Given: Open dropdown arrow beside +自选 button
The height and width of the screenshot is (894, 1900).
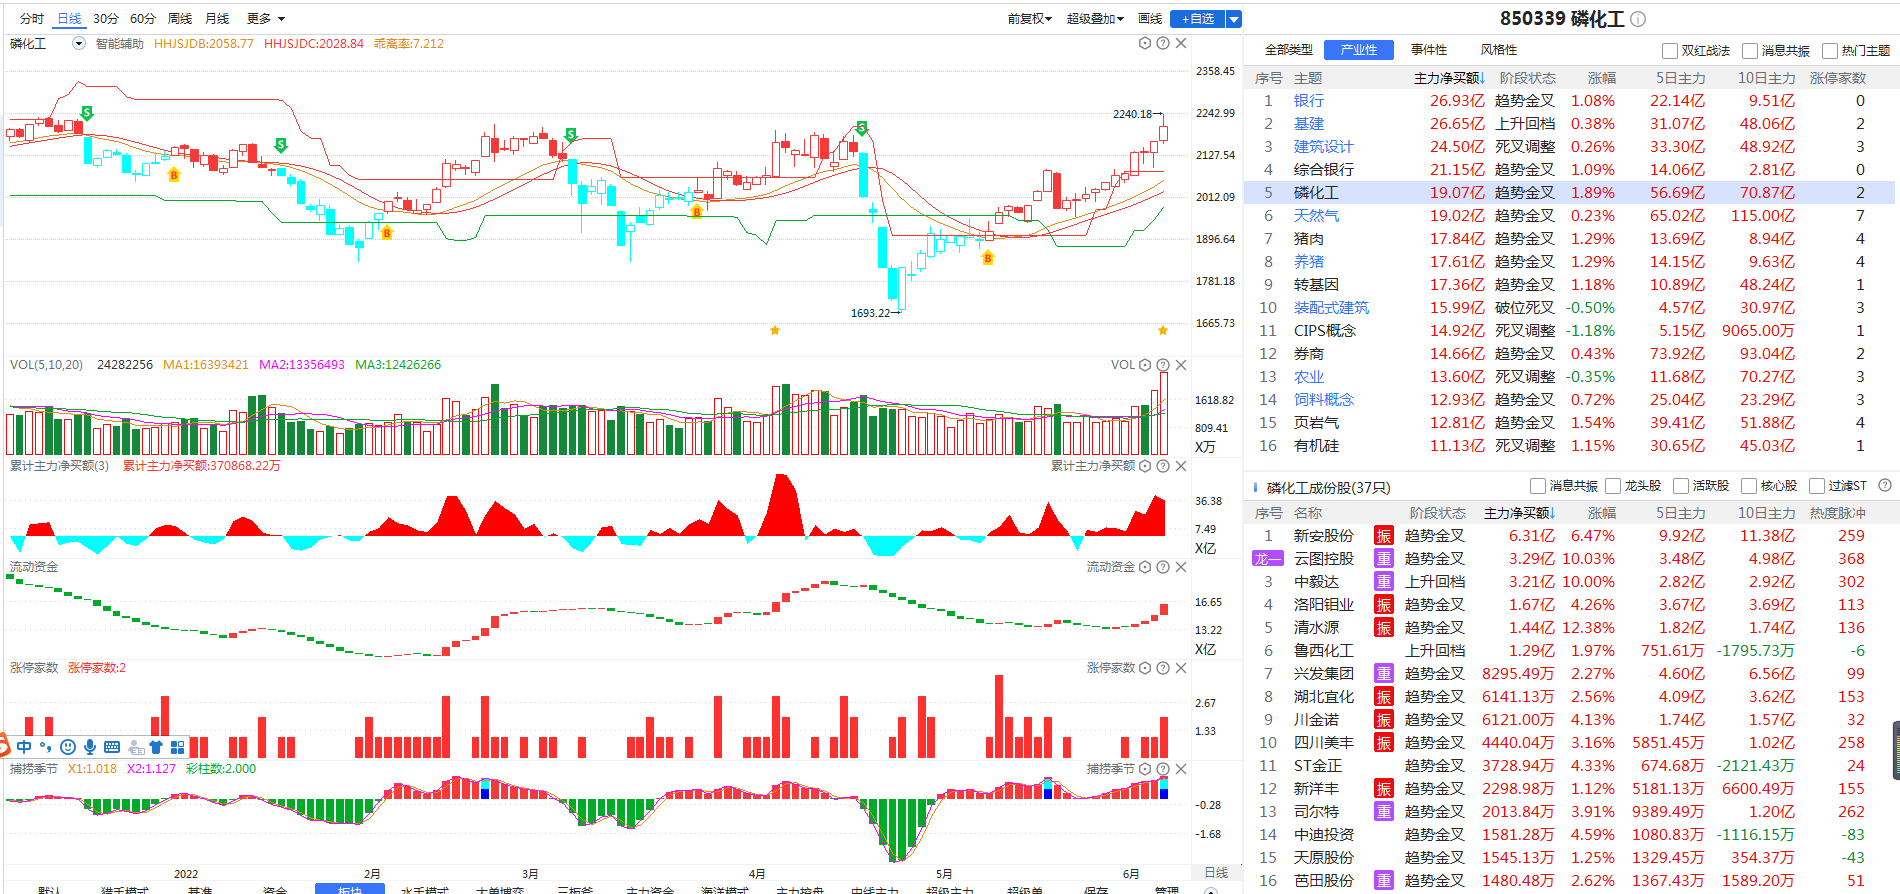Looking at the screenshot, I should (x=1234, y=19).
